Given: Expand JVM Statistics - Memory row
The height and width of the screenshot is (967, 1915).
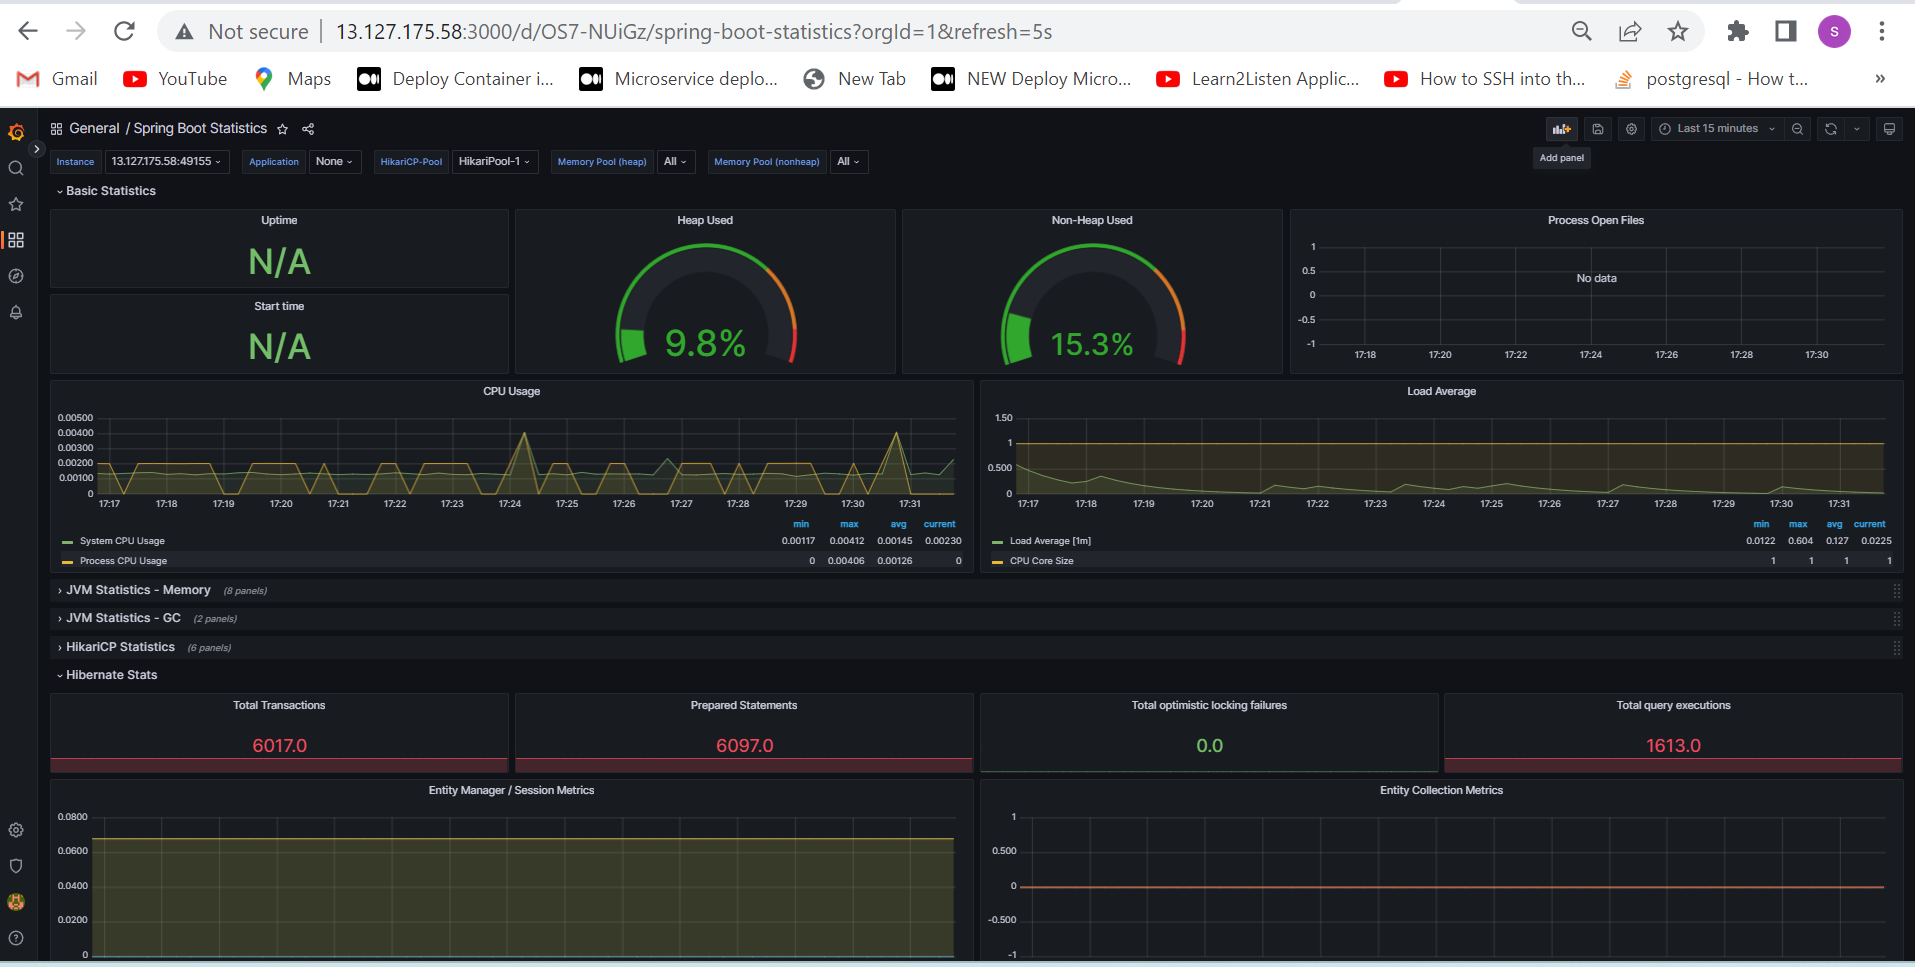Looking at the screenshot, I should click(138, 590).
